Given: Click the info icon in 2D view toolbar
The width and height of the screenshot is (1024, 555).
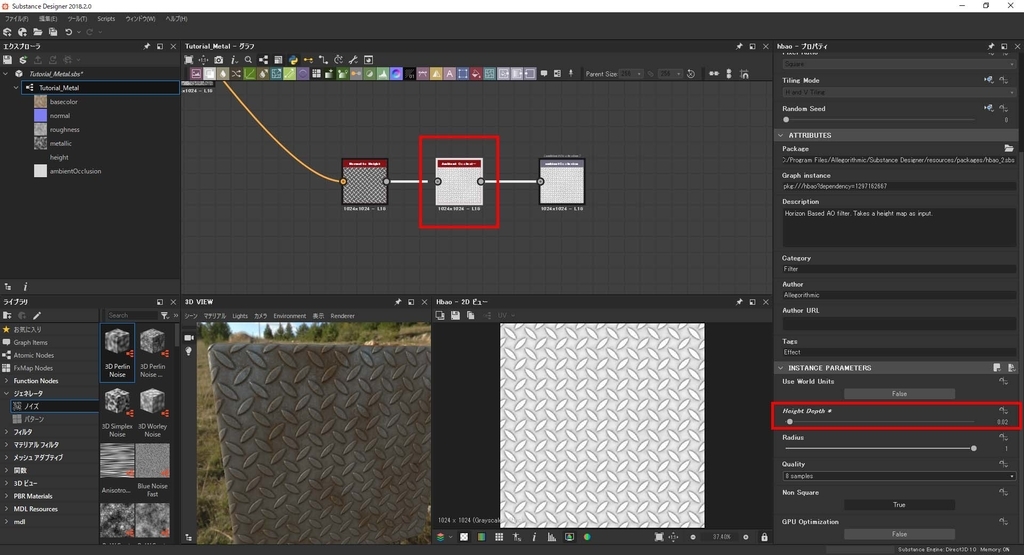Looking at the screenshot, I should tap(534, 537).
